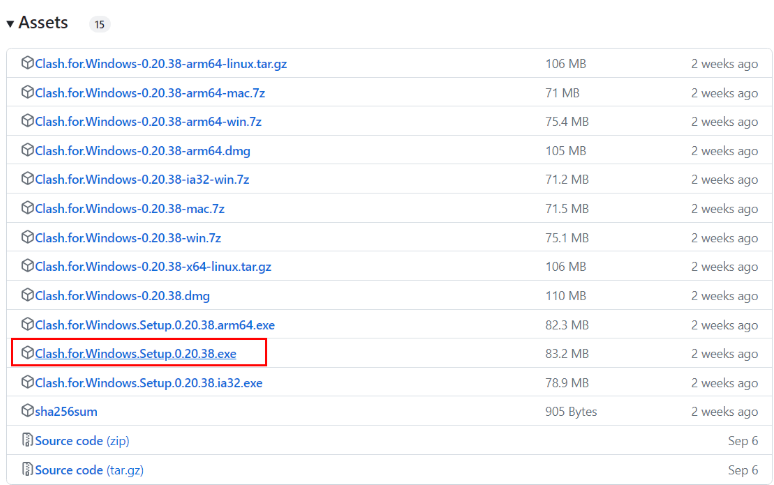Download Clash.for.Windows.Setup.0.20.38.exe installer
774x485 pixels.
pyautogui.click(x=136, y=354)
